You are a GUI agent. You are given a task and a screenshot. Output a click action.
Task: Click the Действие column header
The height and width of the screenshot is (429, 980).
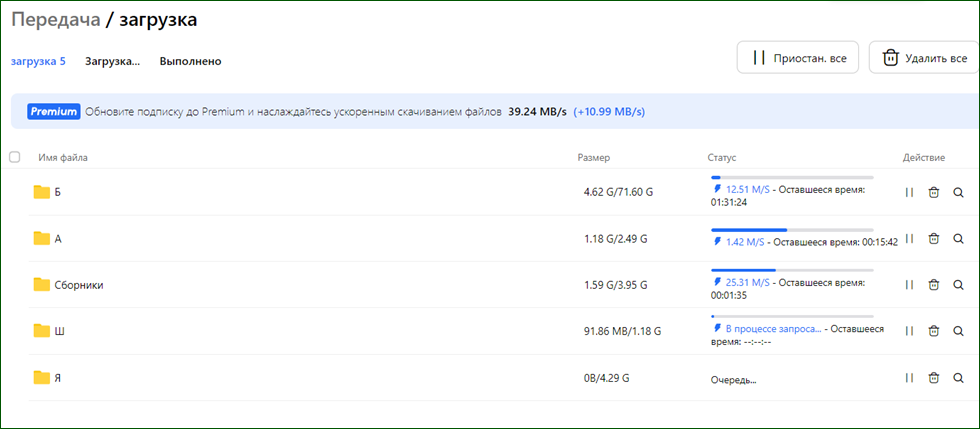tap(924, 158)
